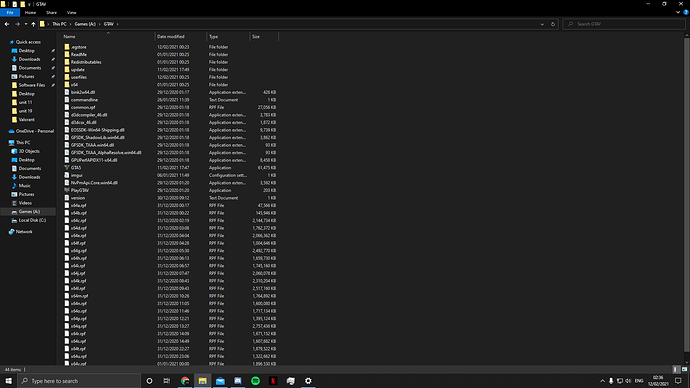This screenshot has width=690, height=388.
Task: Open the View ribbon tab
Action: pos(71,13)
